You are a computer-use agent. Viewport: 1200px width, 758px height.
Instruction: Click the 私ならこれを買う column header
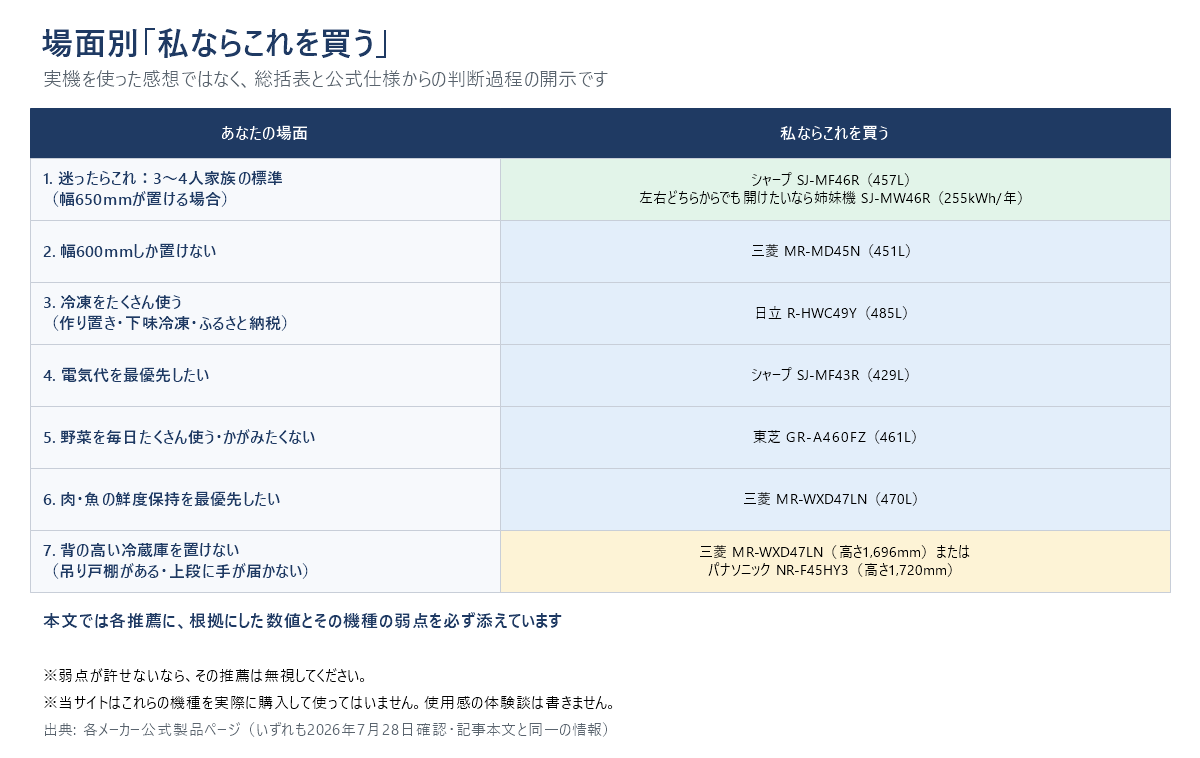(835, 133)
